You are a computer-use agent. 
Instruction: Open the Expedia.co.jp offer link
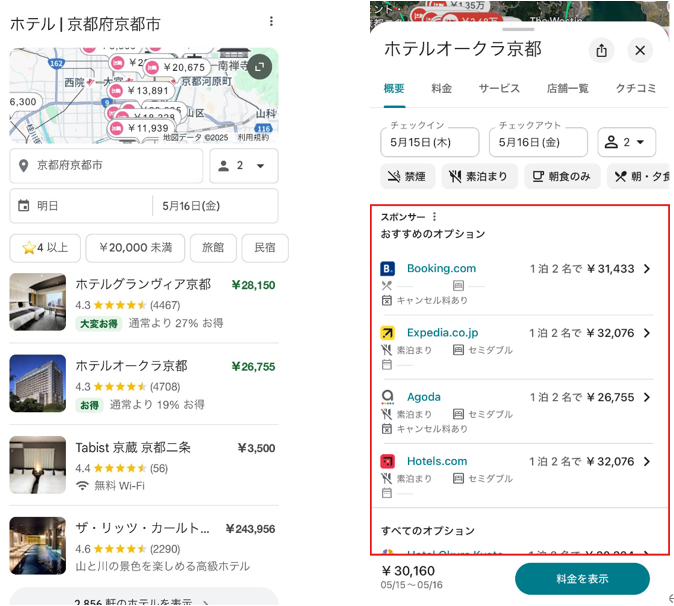[x=442, y=333]
